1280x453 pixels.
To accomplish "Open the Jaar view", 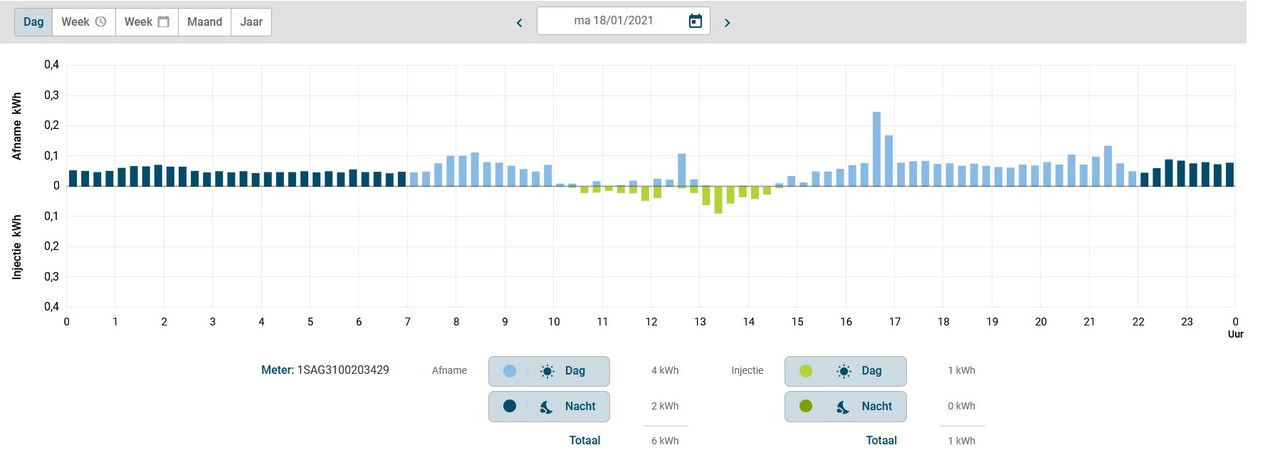I will pyautogui.click(x=251, y=22).
